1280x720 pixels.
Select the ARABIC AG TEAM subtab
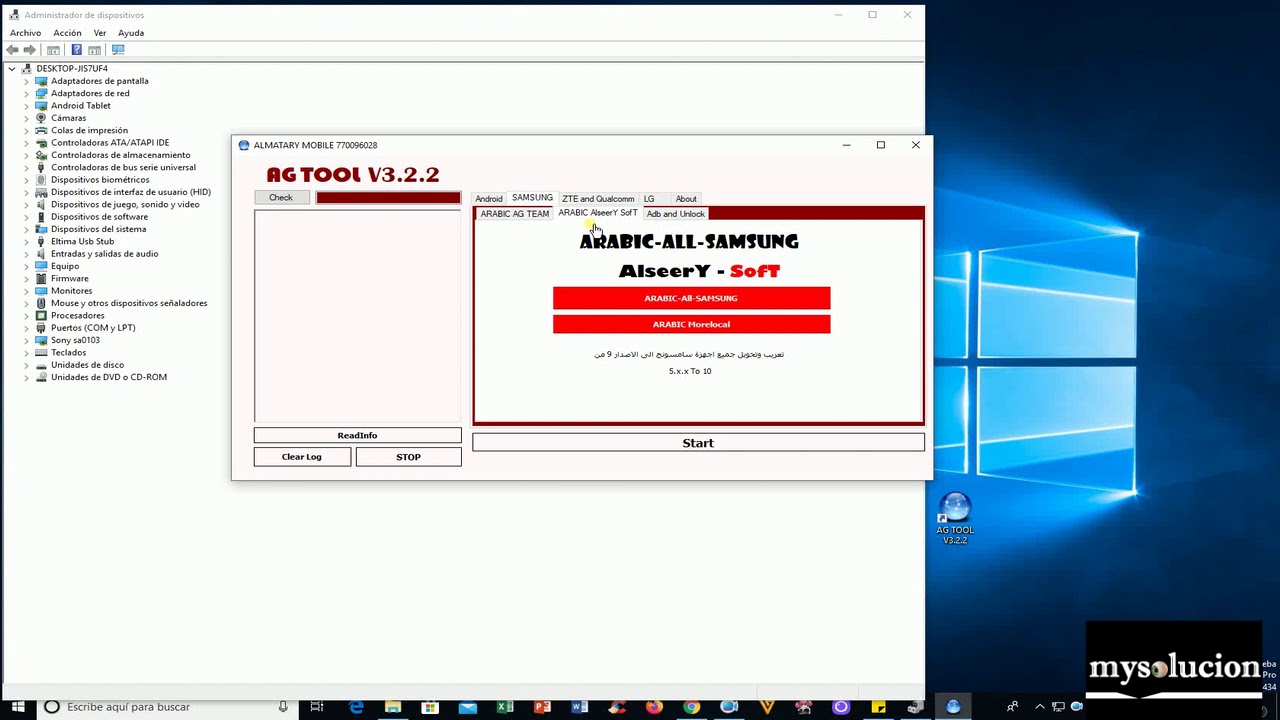[x=515, y=214]
